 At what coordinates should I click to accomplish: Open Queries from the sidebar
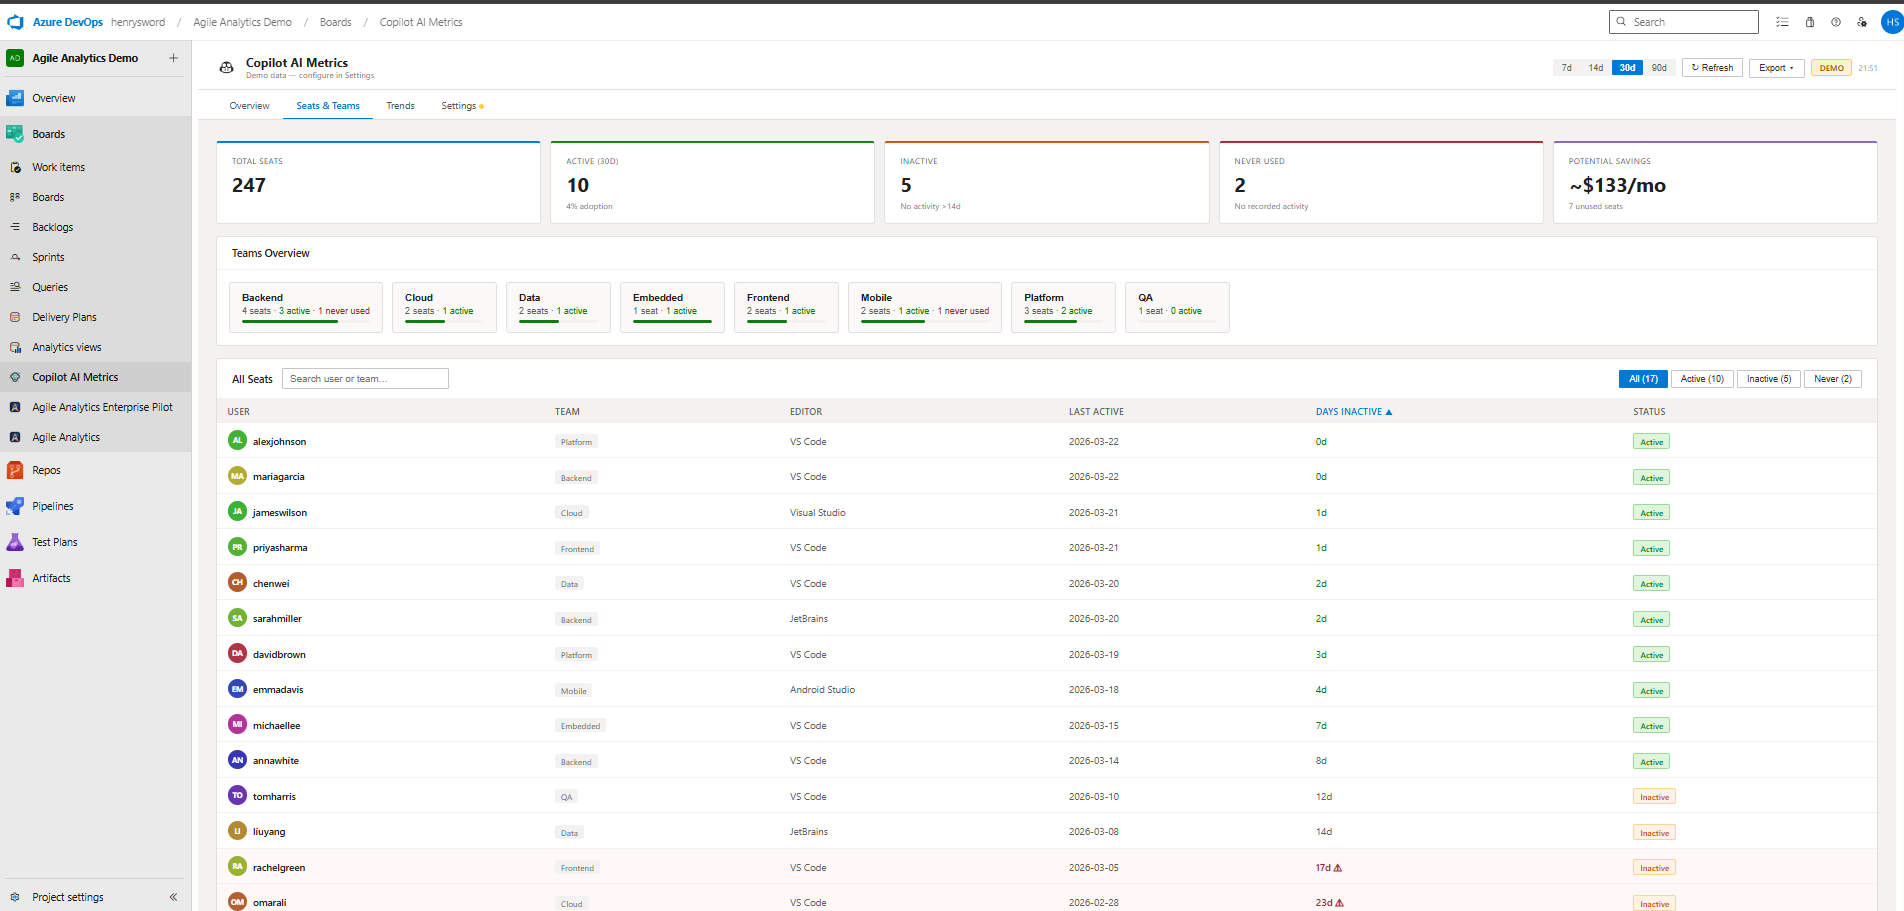coord(49,287)
